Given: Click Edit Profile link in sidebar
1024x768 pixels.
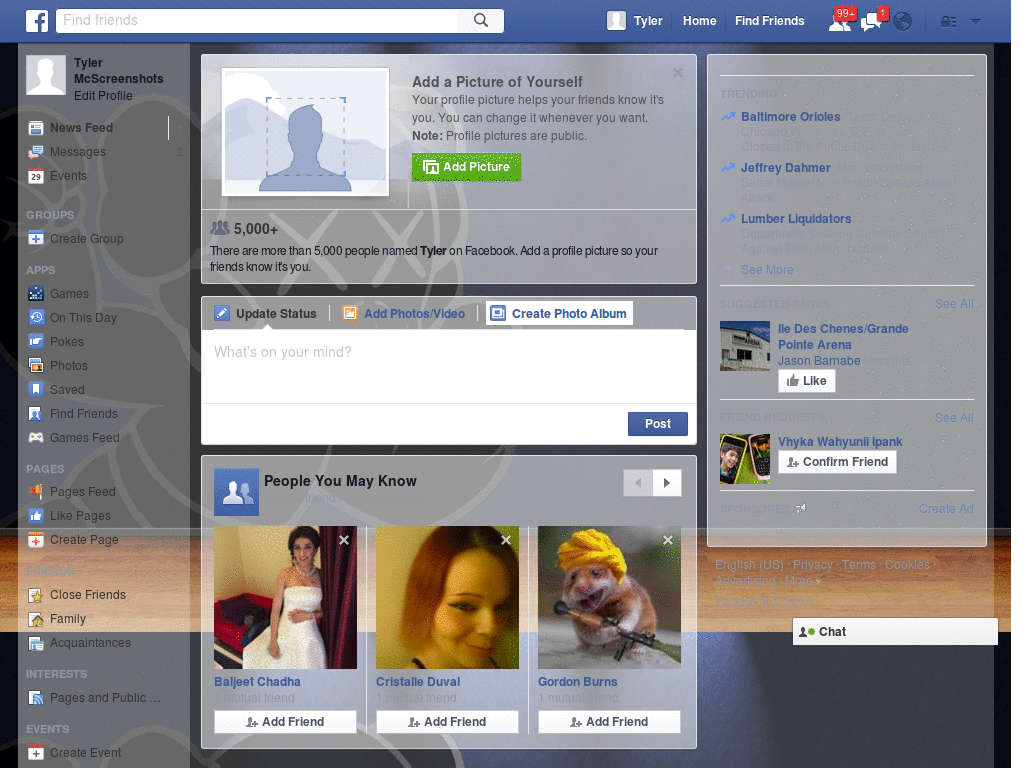Looking at the screenshot, I should [103, 95].
